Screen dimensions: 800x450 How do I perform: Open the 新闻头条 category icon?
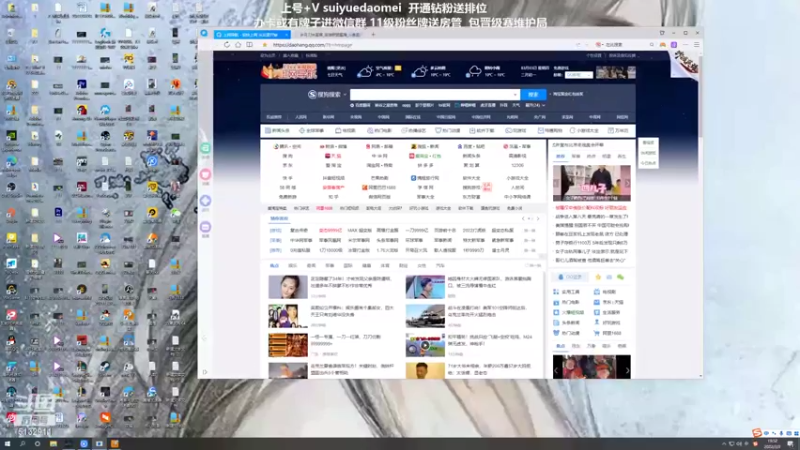coord(267,131)
